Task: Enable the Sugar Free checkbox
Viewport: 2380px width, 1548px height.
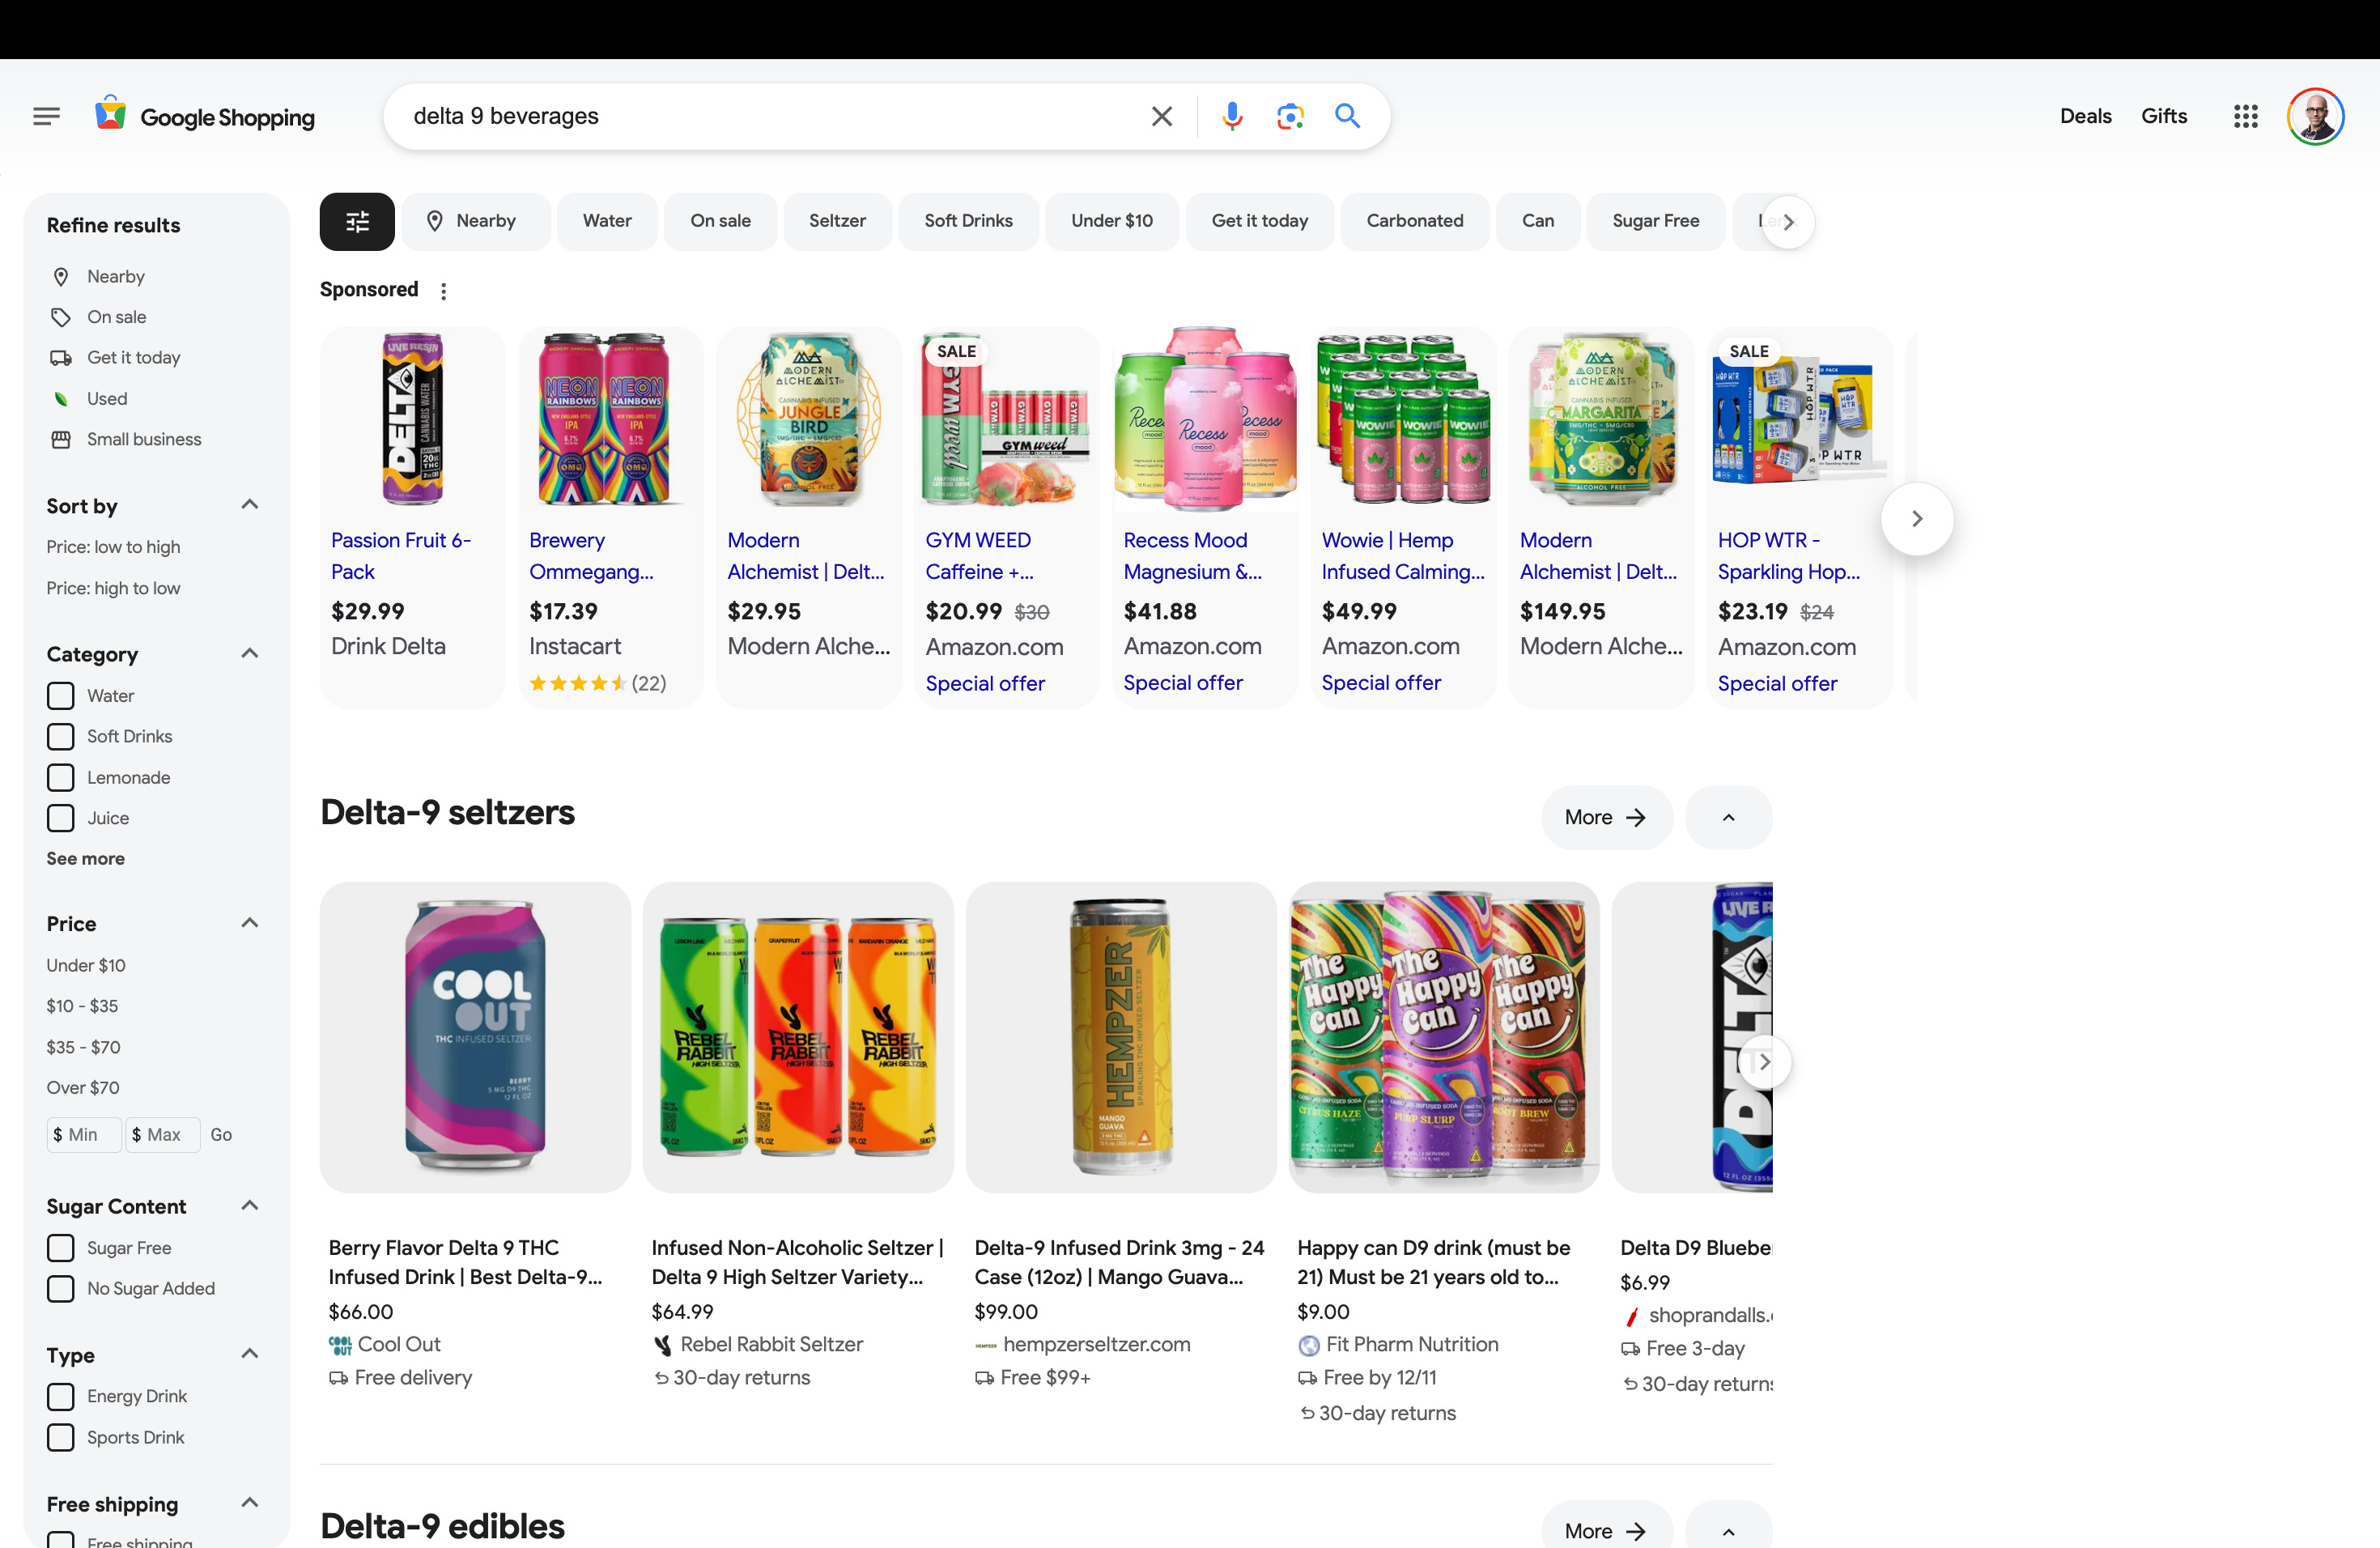Action: click(61, 1248)
